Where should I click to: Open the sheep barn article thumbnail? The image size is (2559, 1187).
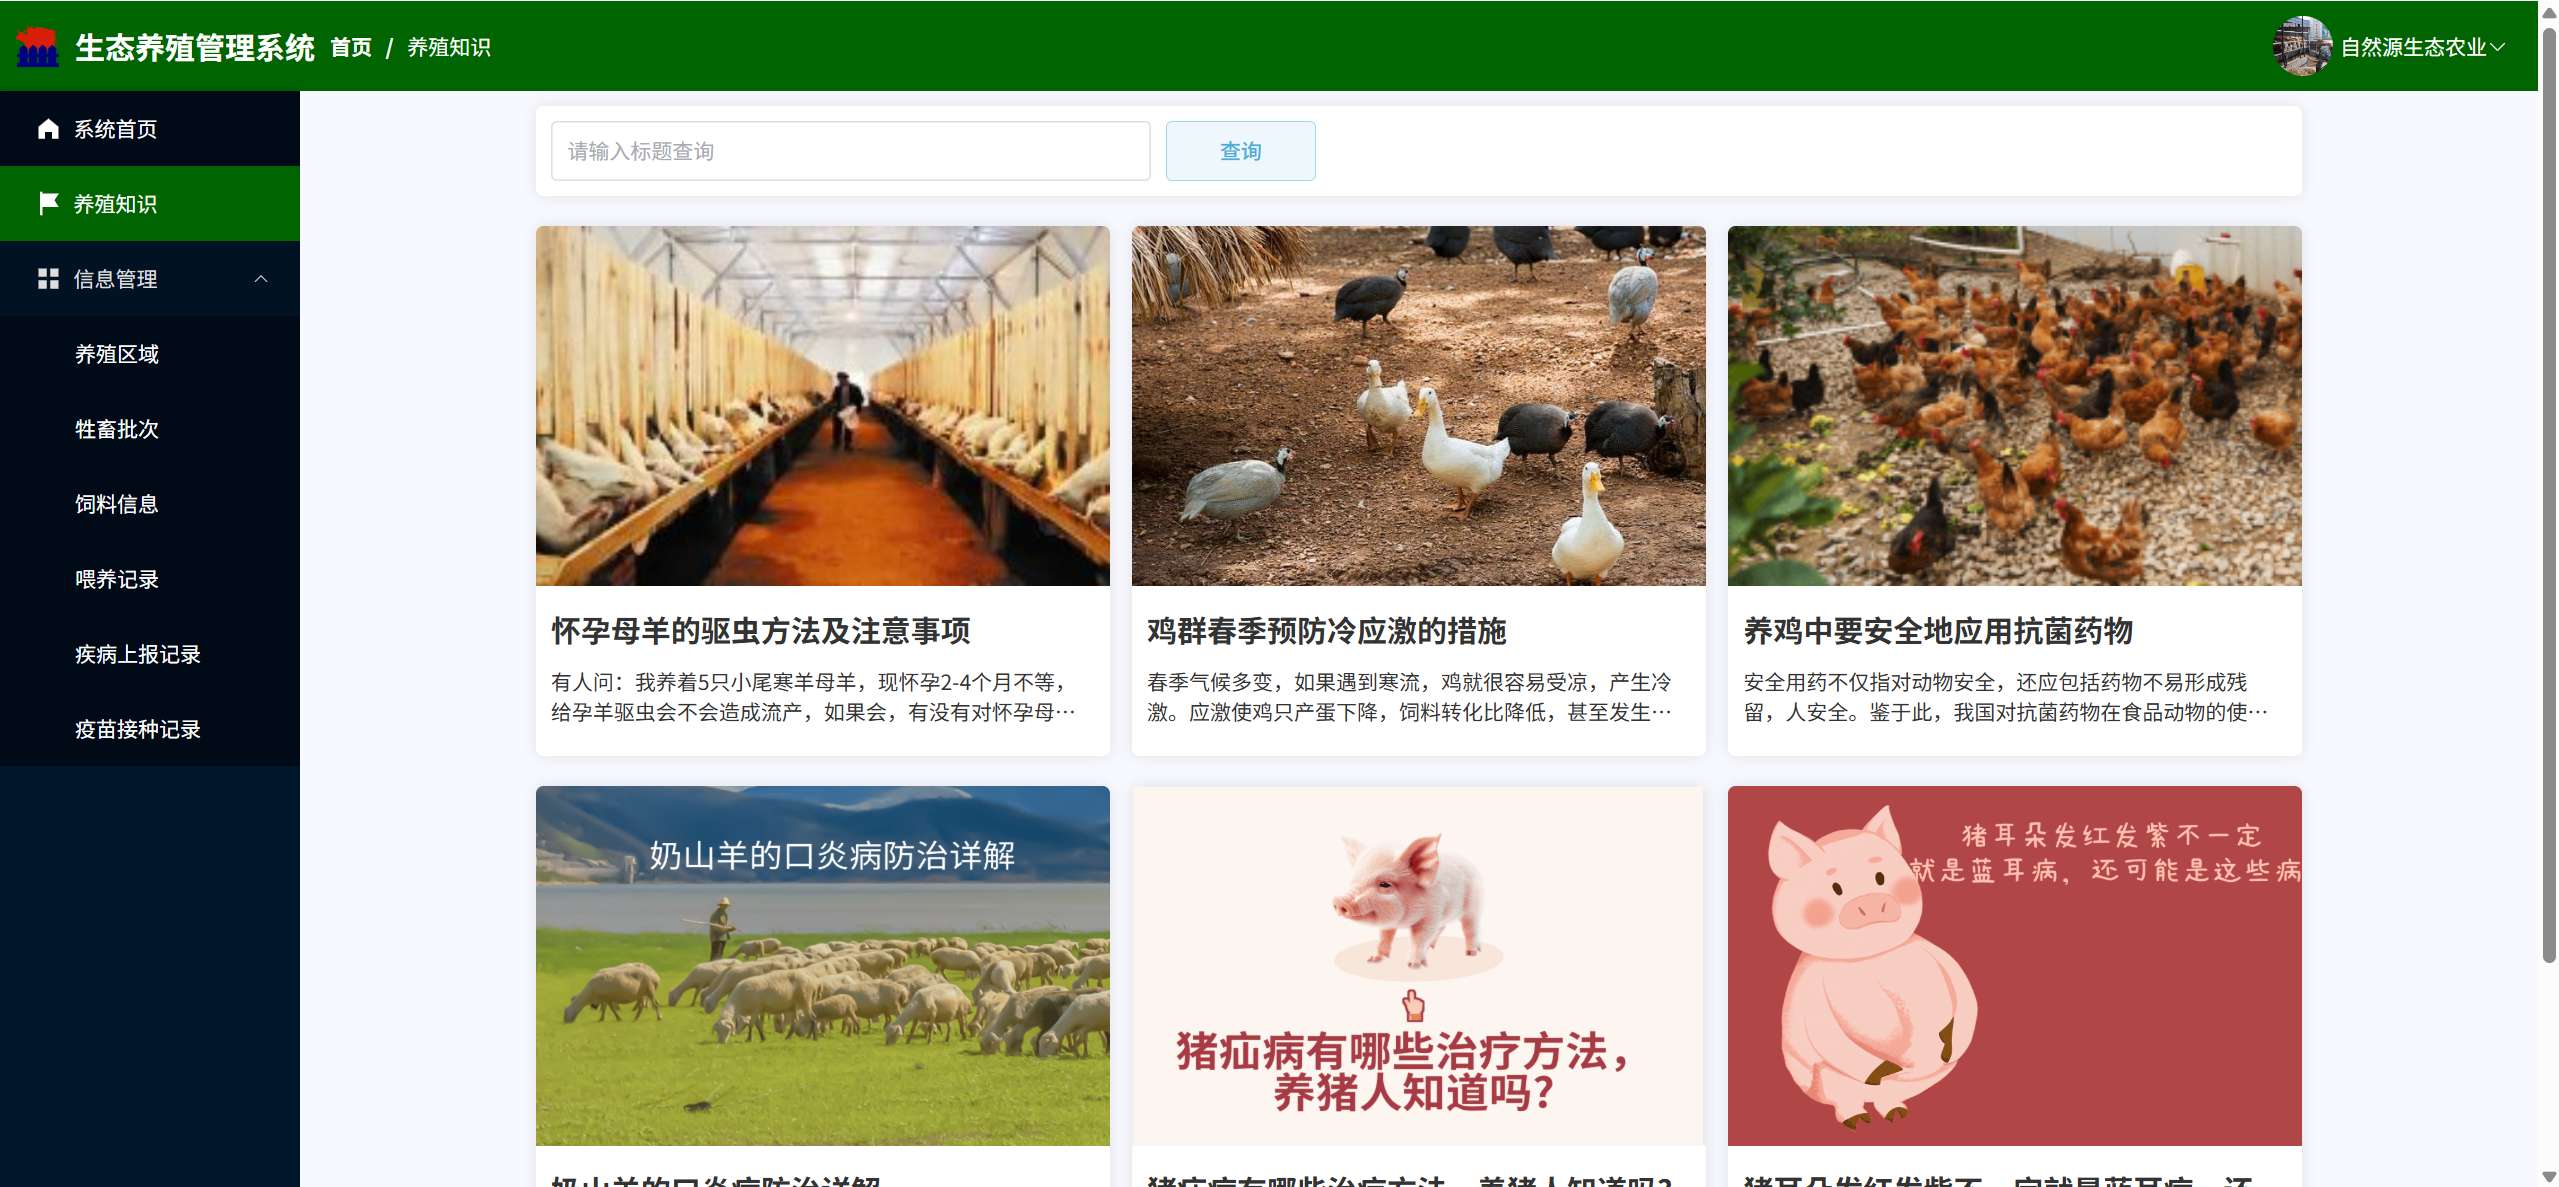822,406
